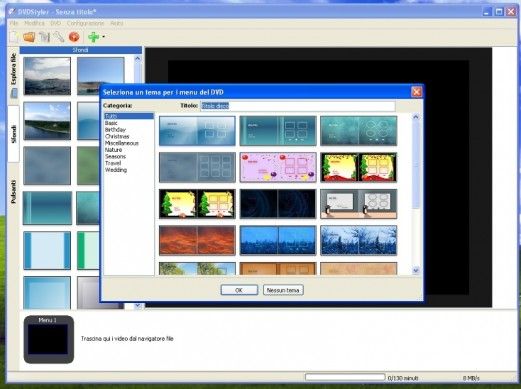Click the new project toolbar icon

(x=14, y=37)
